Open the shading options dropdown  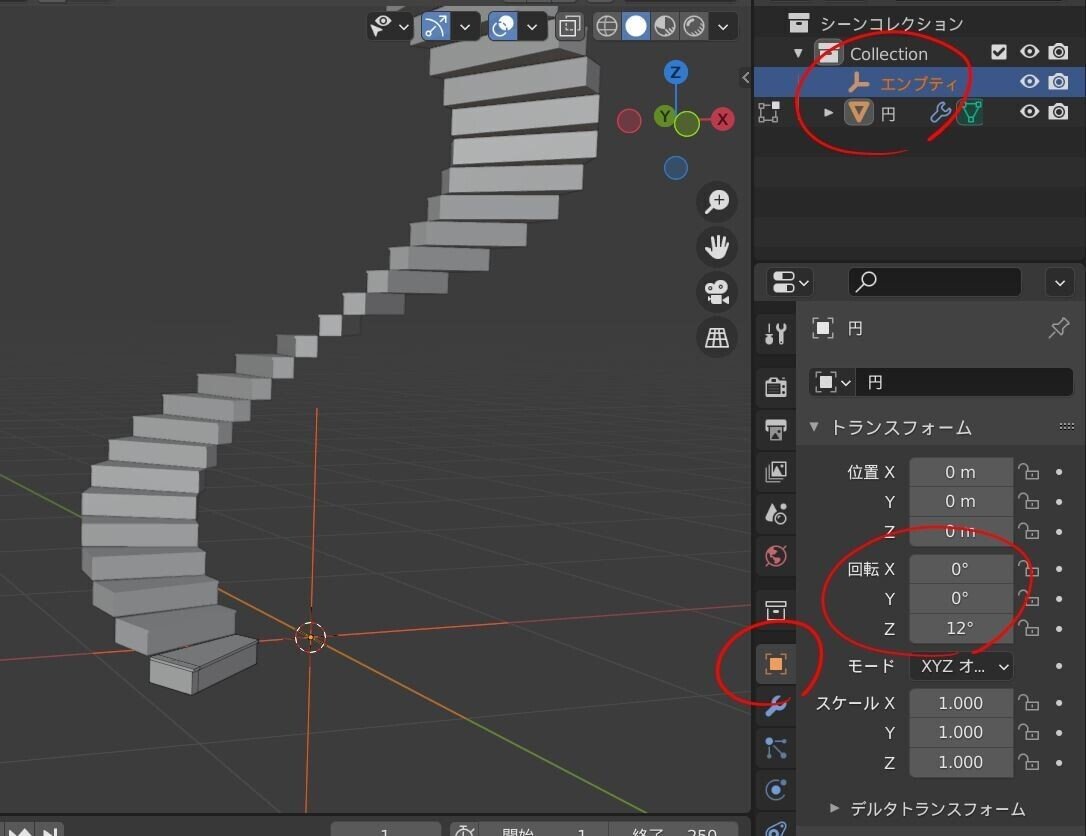pyautogui.click(x=723, y=27)
